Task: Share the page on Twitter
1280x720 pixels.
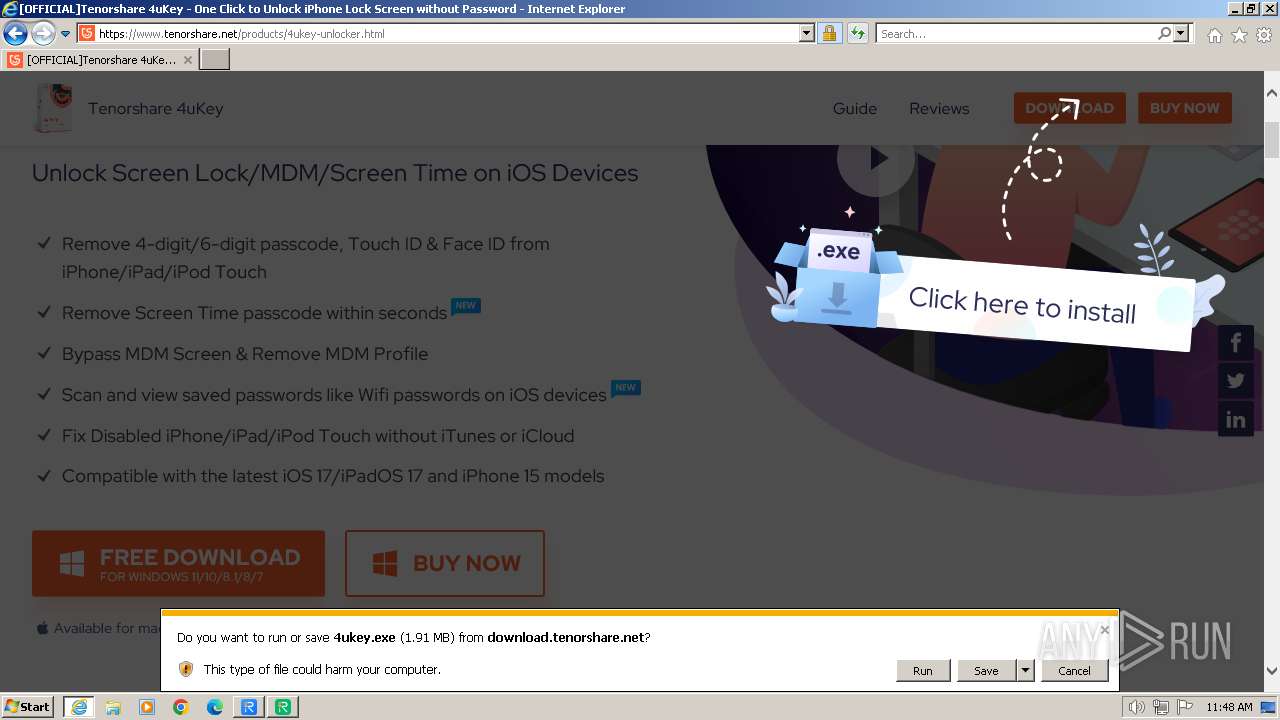Action: (1236, 381)
